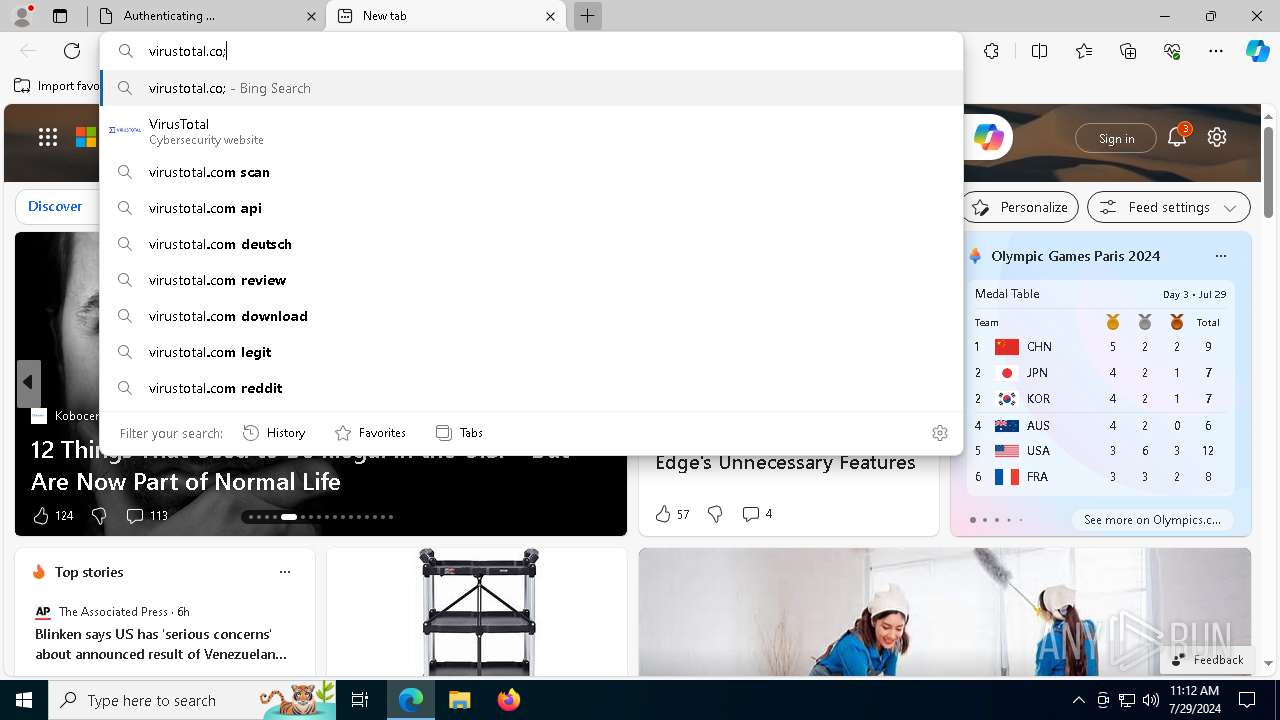
Task: Expand the Feed settings dropdown
Action: [1169, 207]
